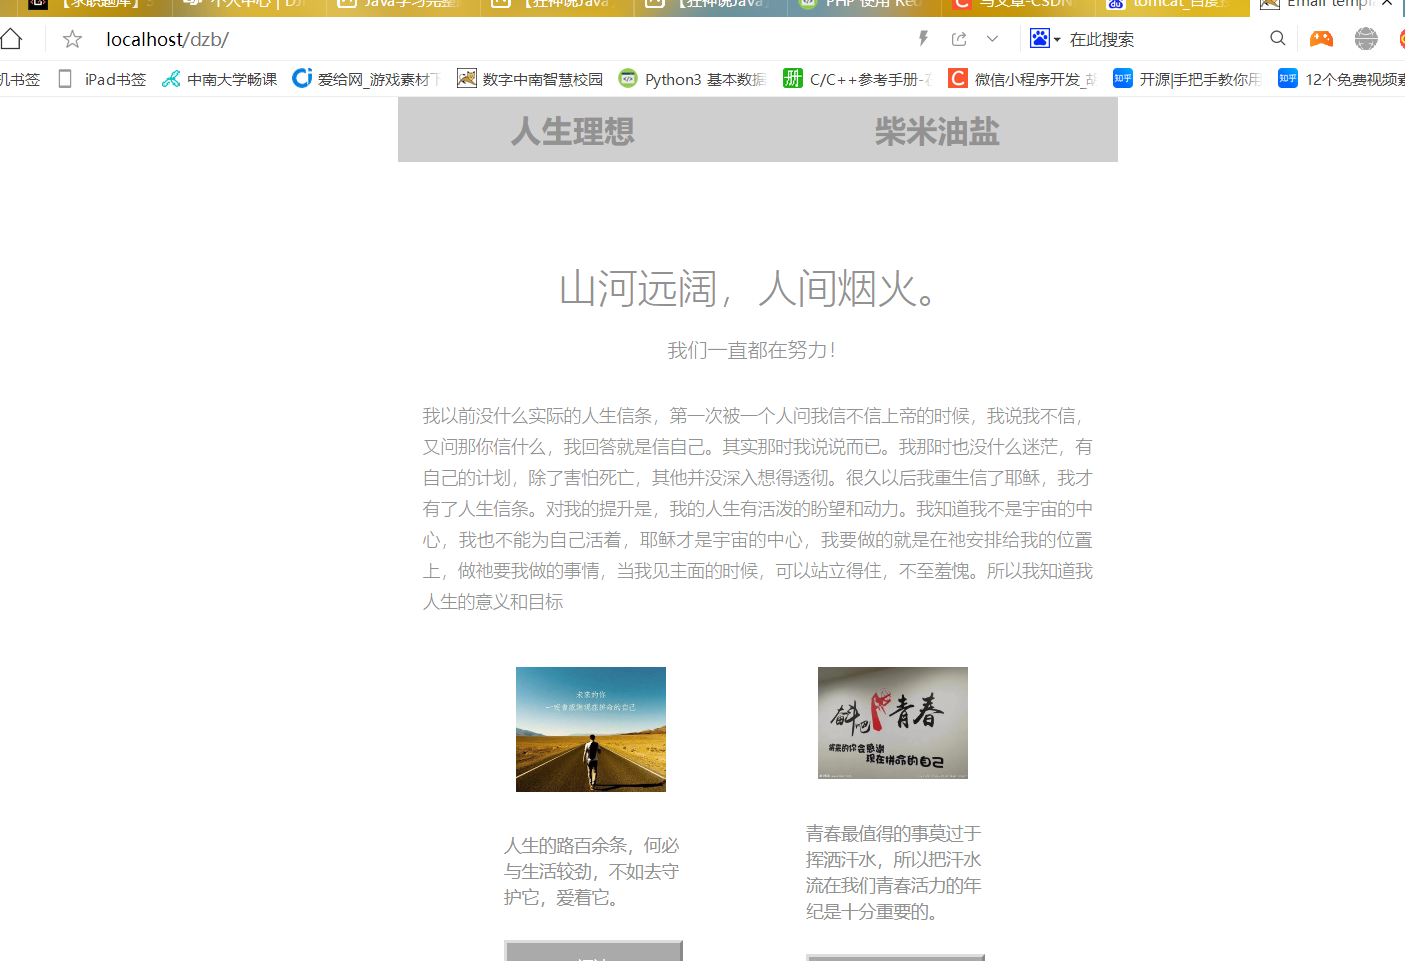This screenshot has height=961, width=1405.
Task: Expand the address bar dropdown chevron
Action: [992, 39]
